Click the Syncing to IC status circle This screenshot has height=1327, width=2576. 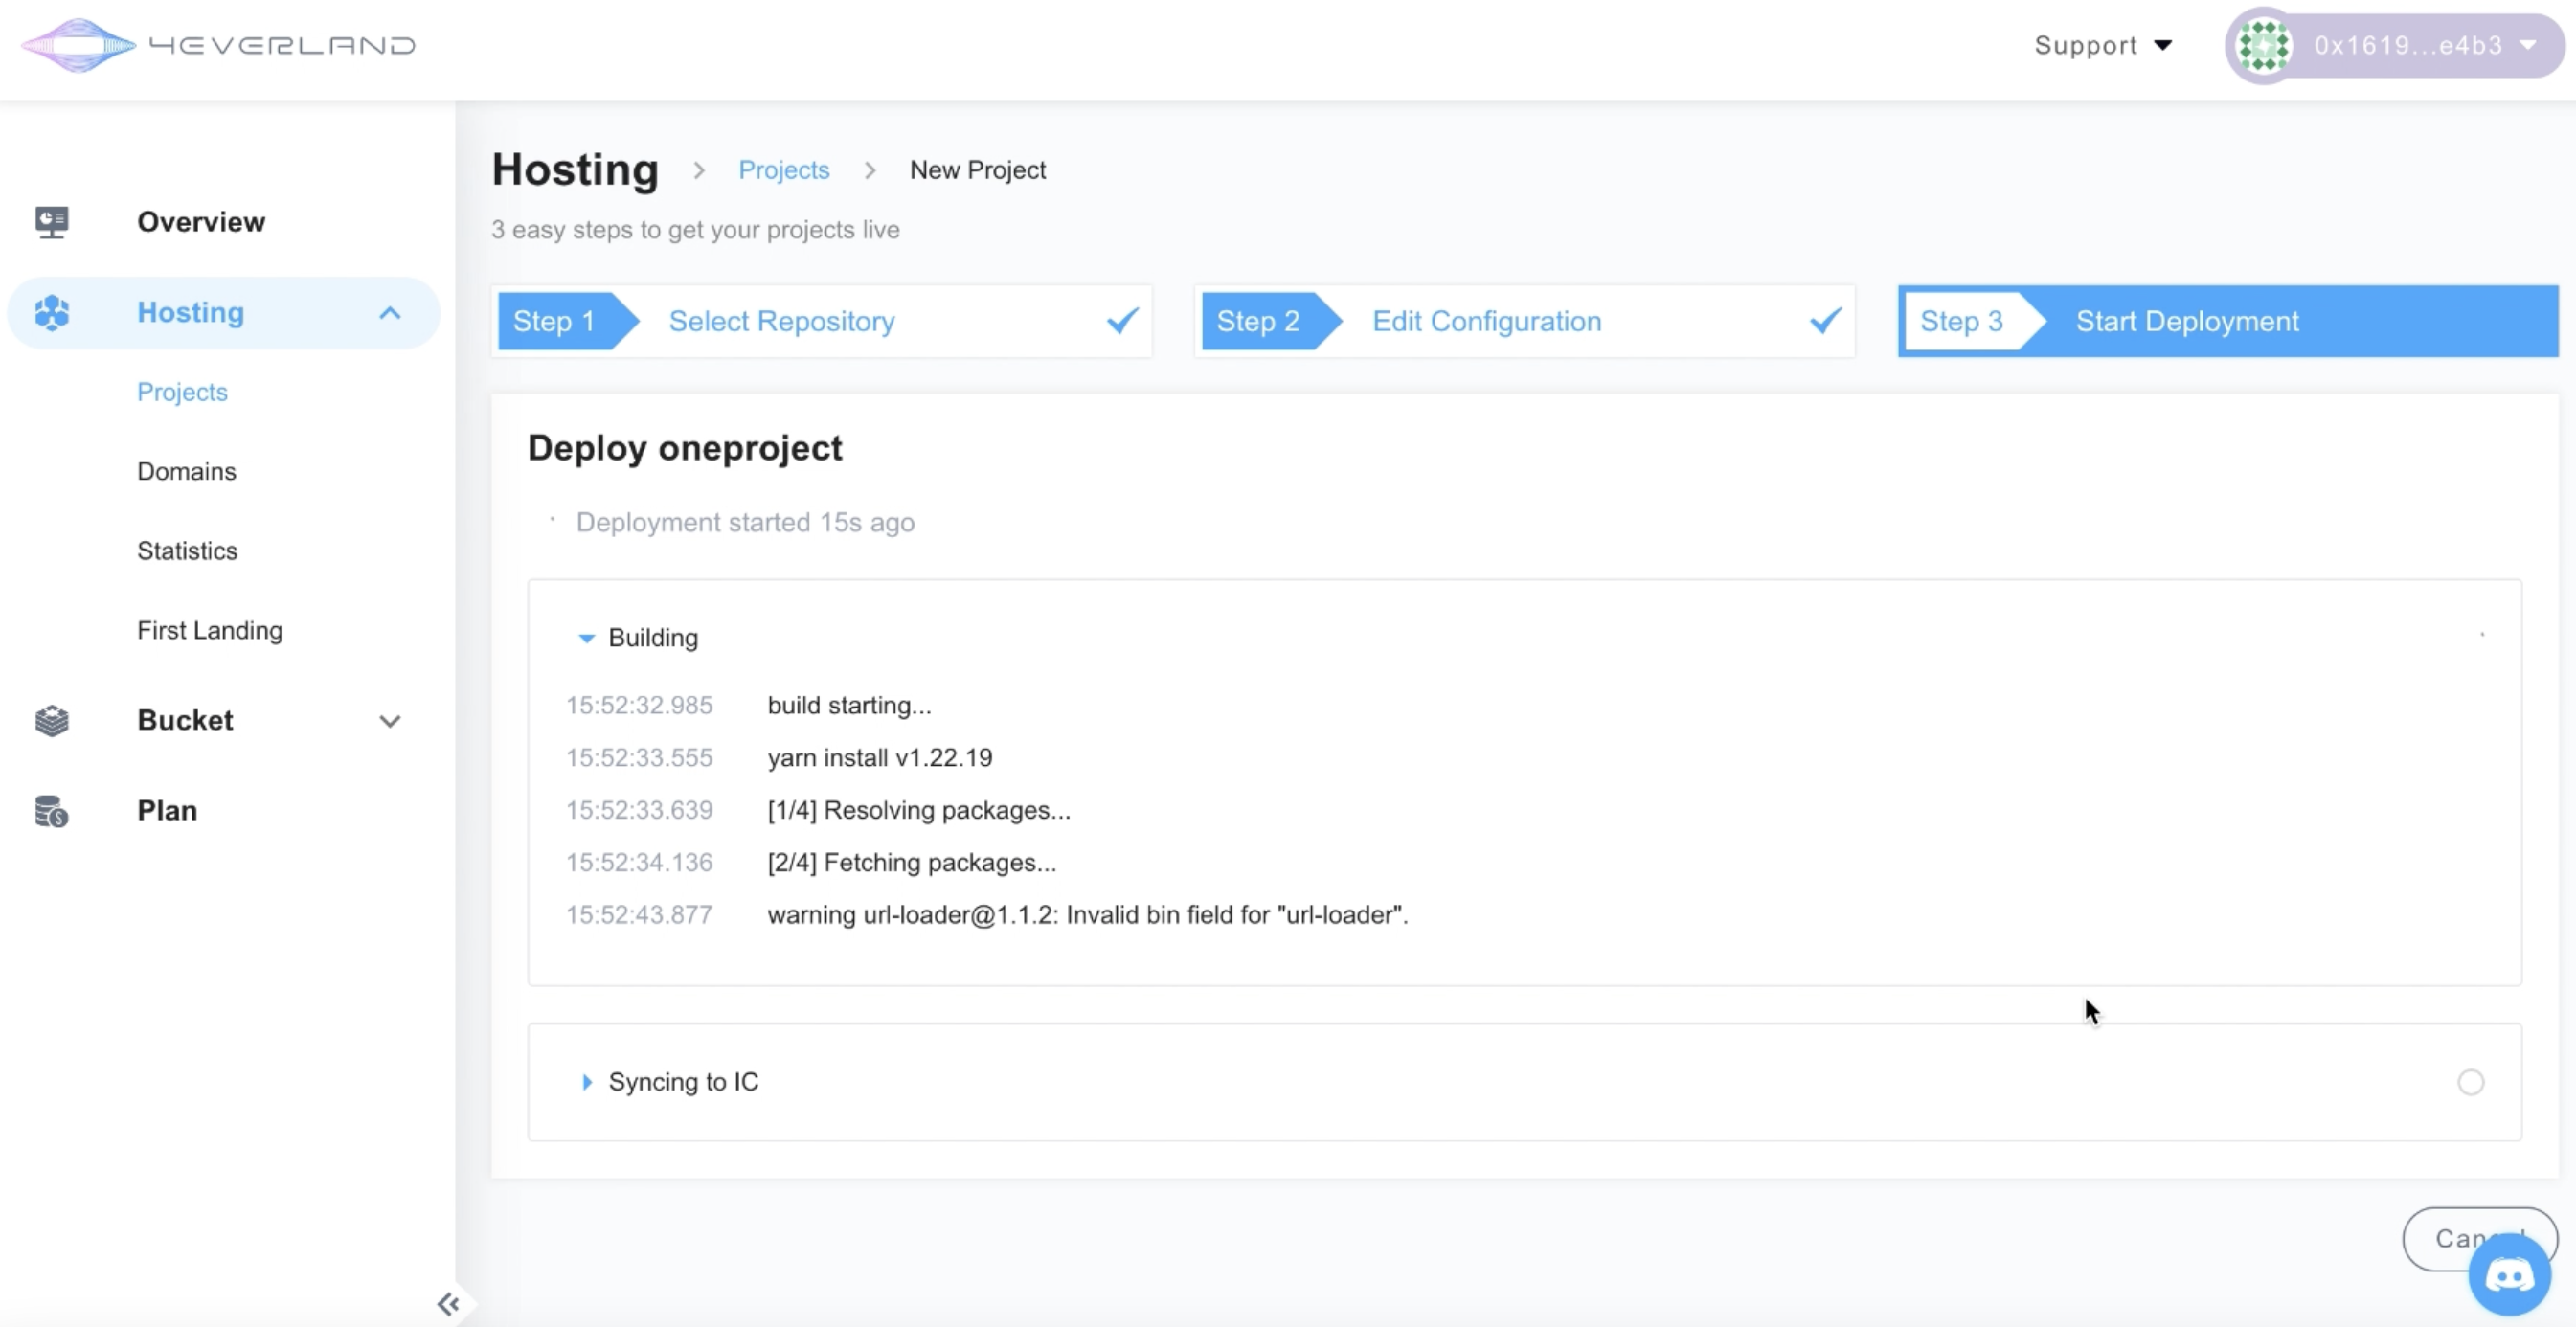(x=2470, y=1082)
